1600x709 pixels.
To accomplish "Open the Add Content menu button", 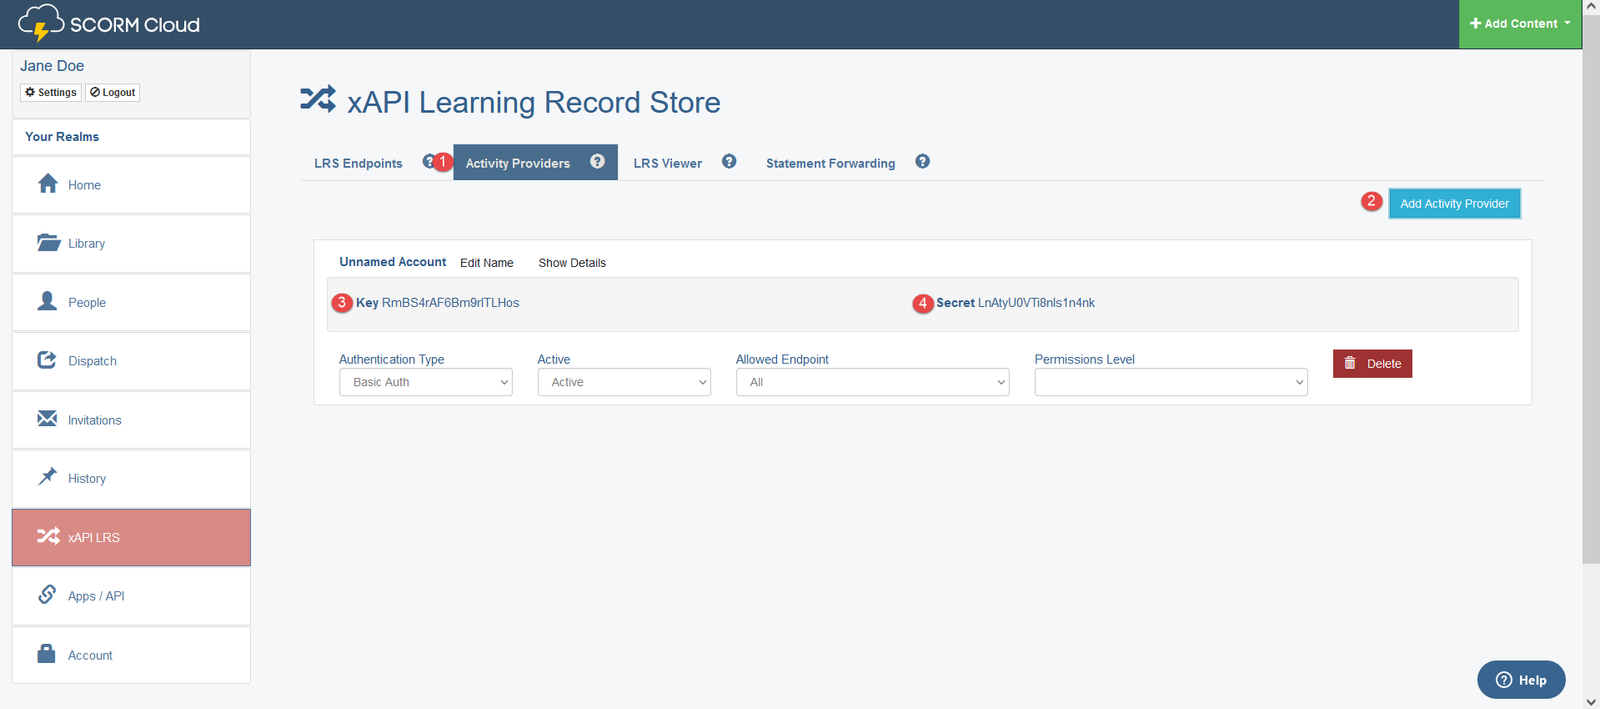I will pyautogui.click(x=1519, y=24).
